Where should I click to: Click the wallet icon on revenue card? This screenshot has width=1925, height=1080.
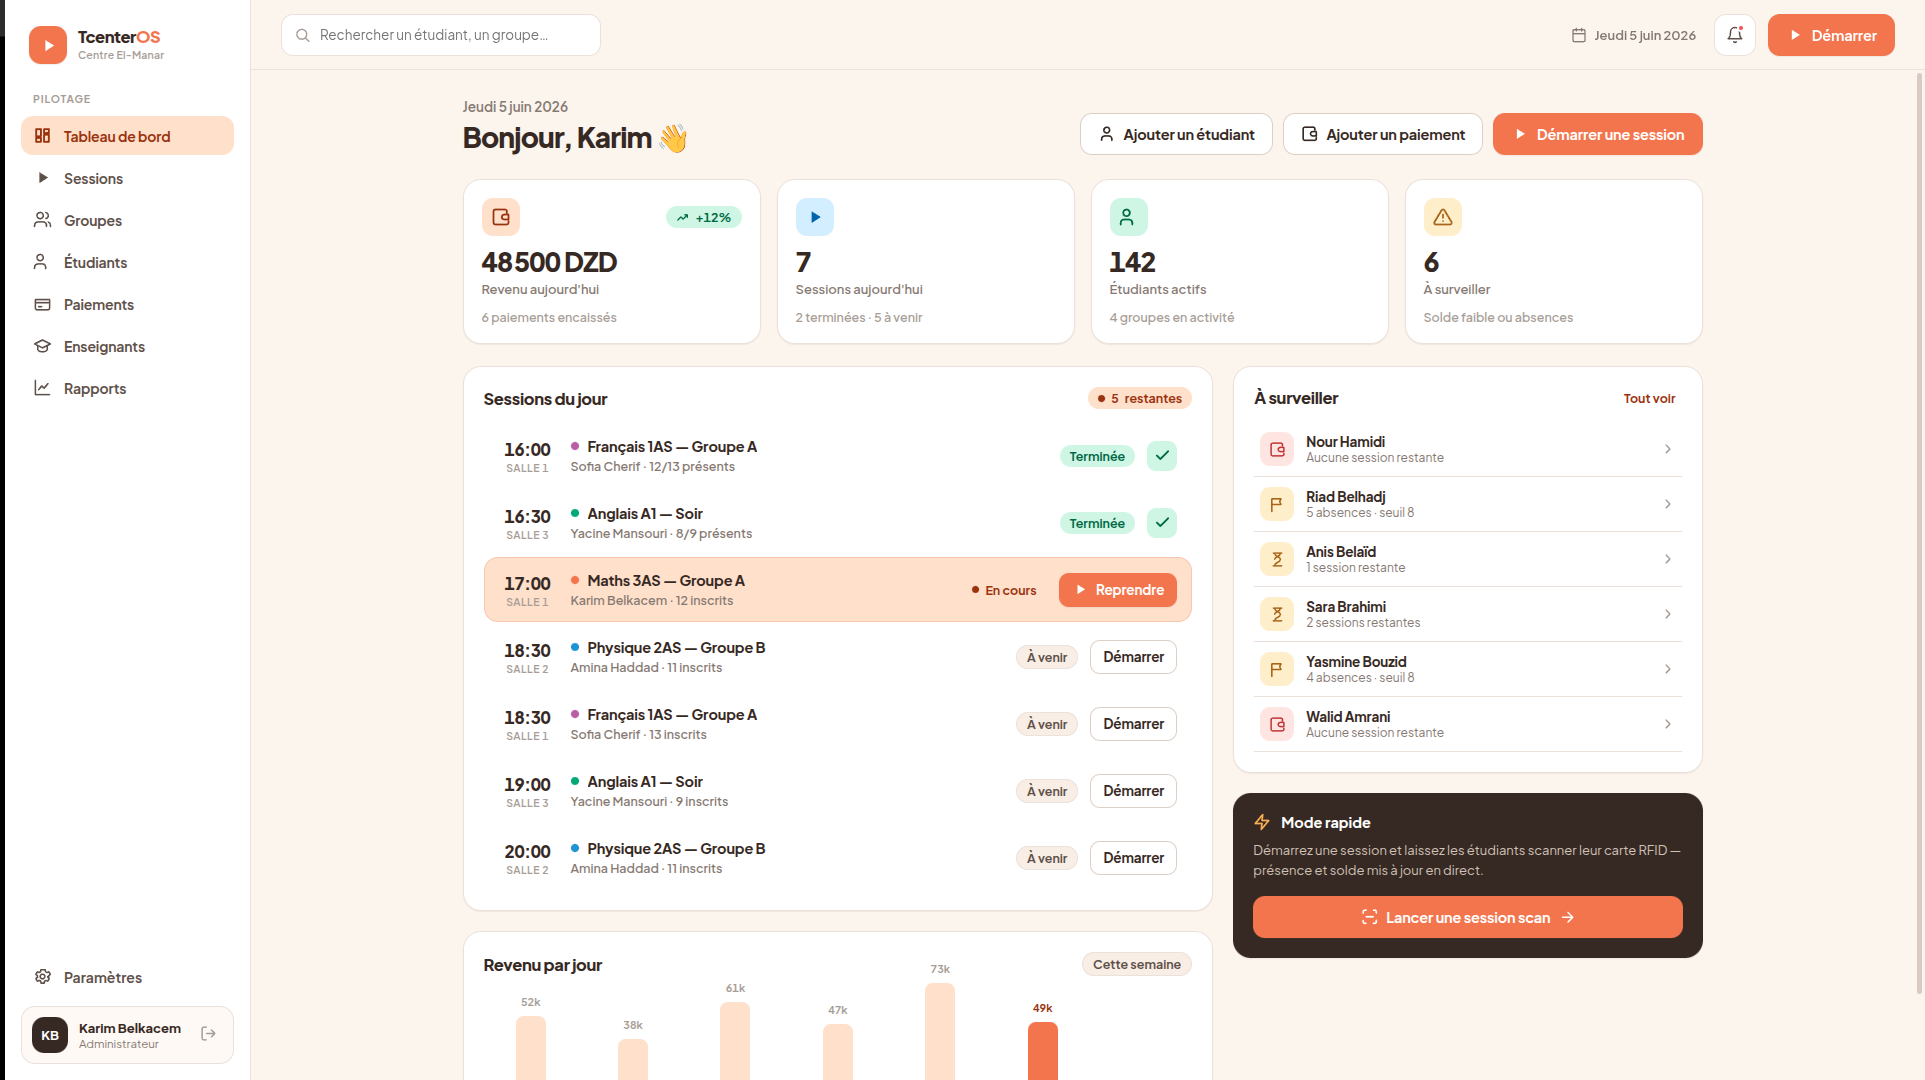501,217
